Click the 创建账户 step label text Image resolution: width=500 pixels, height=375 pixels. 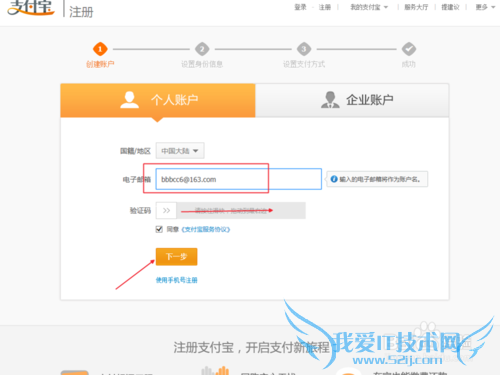[x=100, y=64]
